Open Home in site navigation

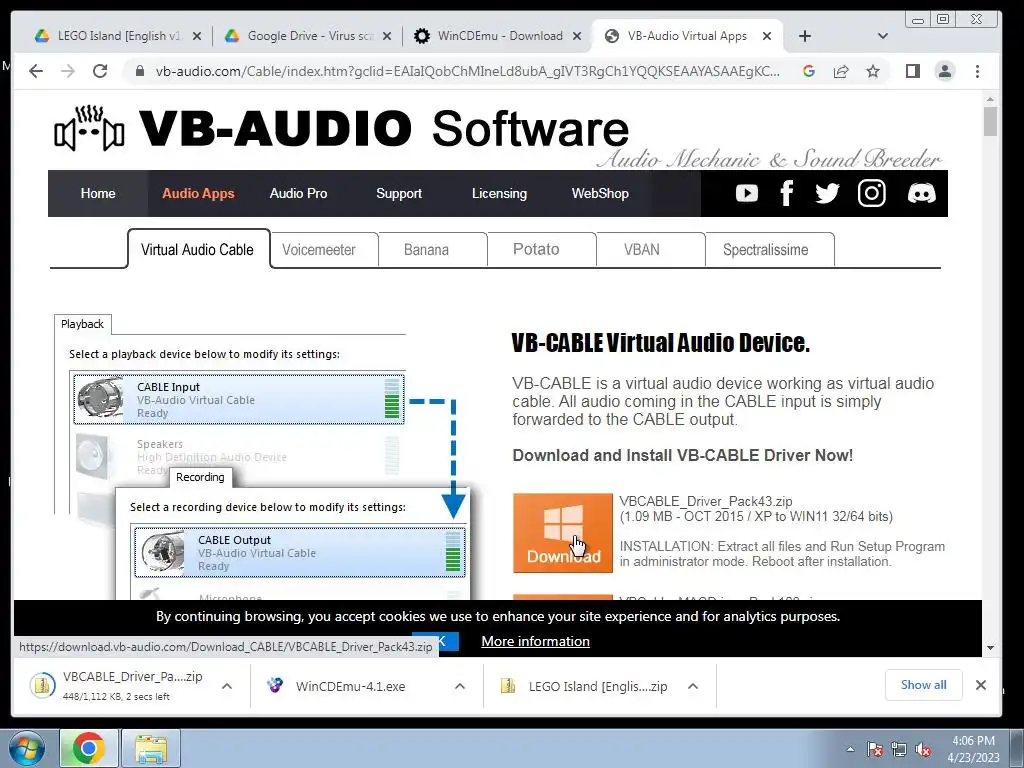pos(98,193)
